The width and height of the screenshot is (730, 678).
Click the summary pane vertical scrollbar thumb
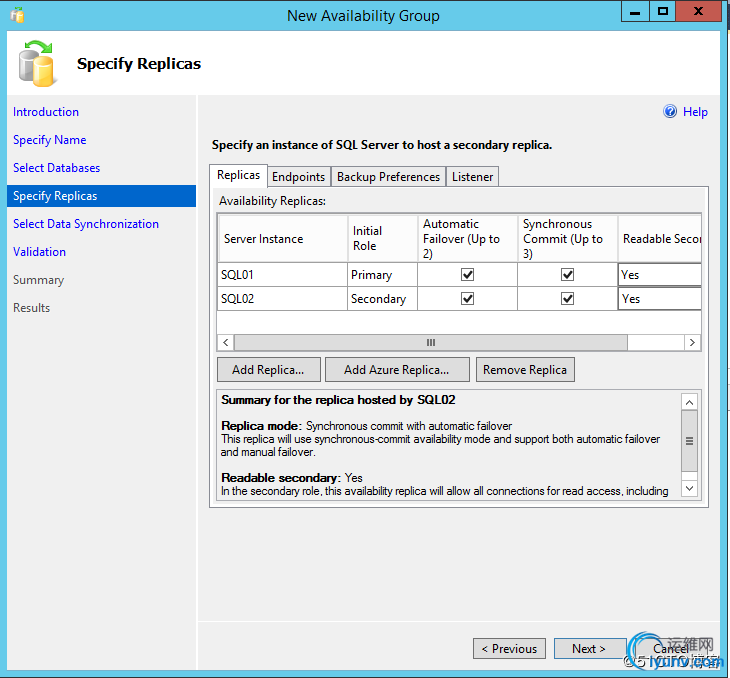[x=689, y=441]
